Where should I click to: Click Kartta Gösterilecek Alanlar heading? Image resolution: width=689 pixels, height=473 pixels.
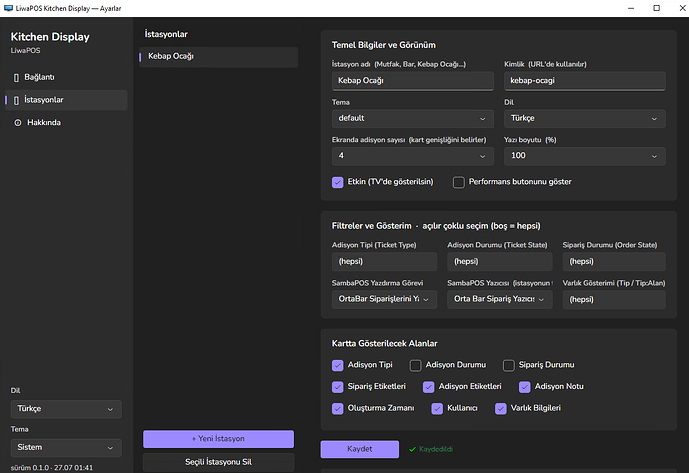pyautogui.click(x=384, y=344)
